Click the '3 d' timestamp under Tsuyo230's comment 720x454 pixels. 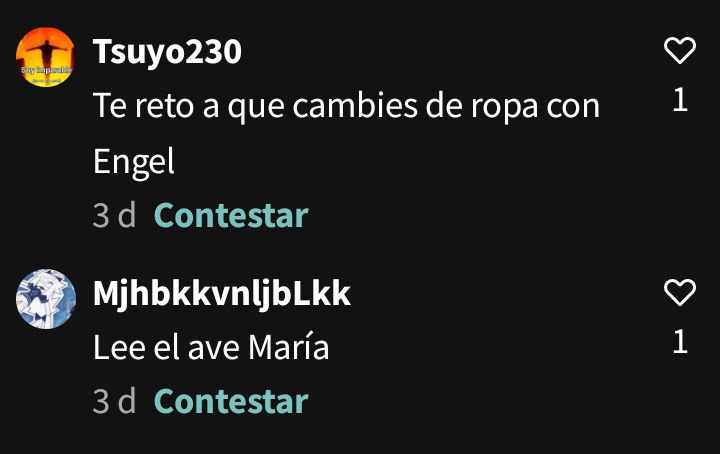tap(114, 215)
